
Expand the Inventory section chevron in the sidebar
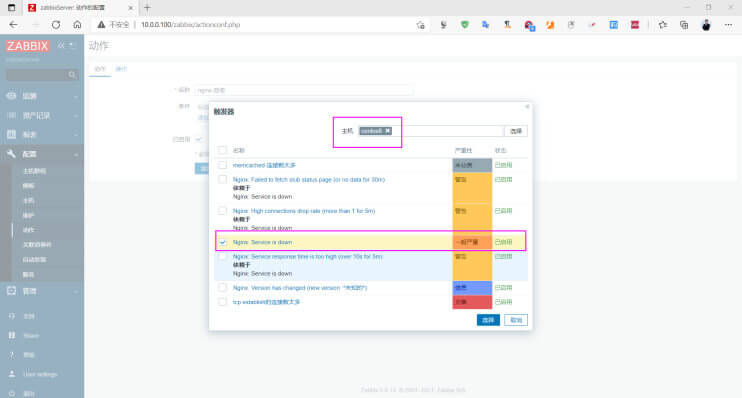tap(76, 115)
